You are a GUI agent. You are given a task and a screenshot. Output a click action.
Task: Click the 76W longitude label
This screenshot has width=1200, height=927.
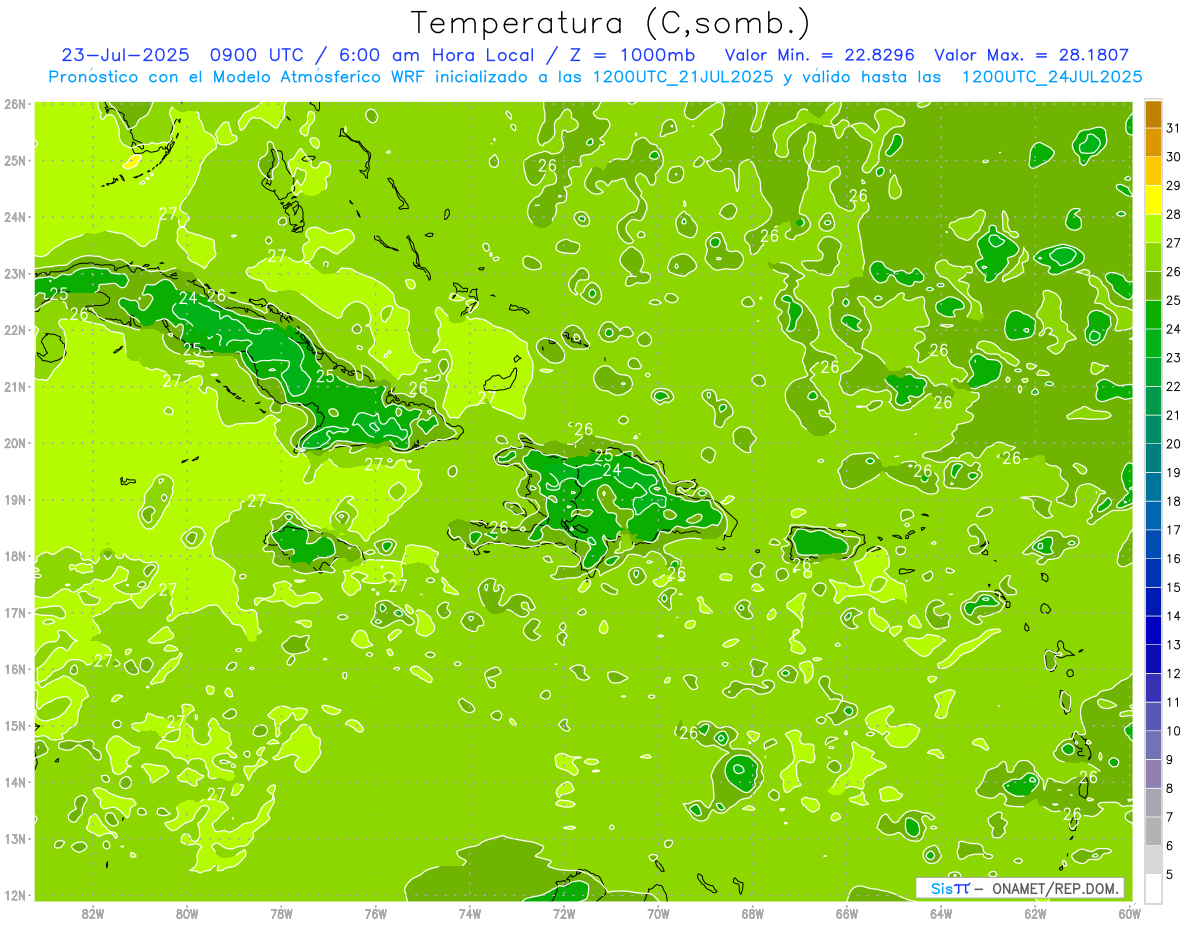[376, 913]
